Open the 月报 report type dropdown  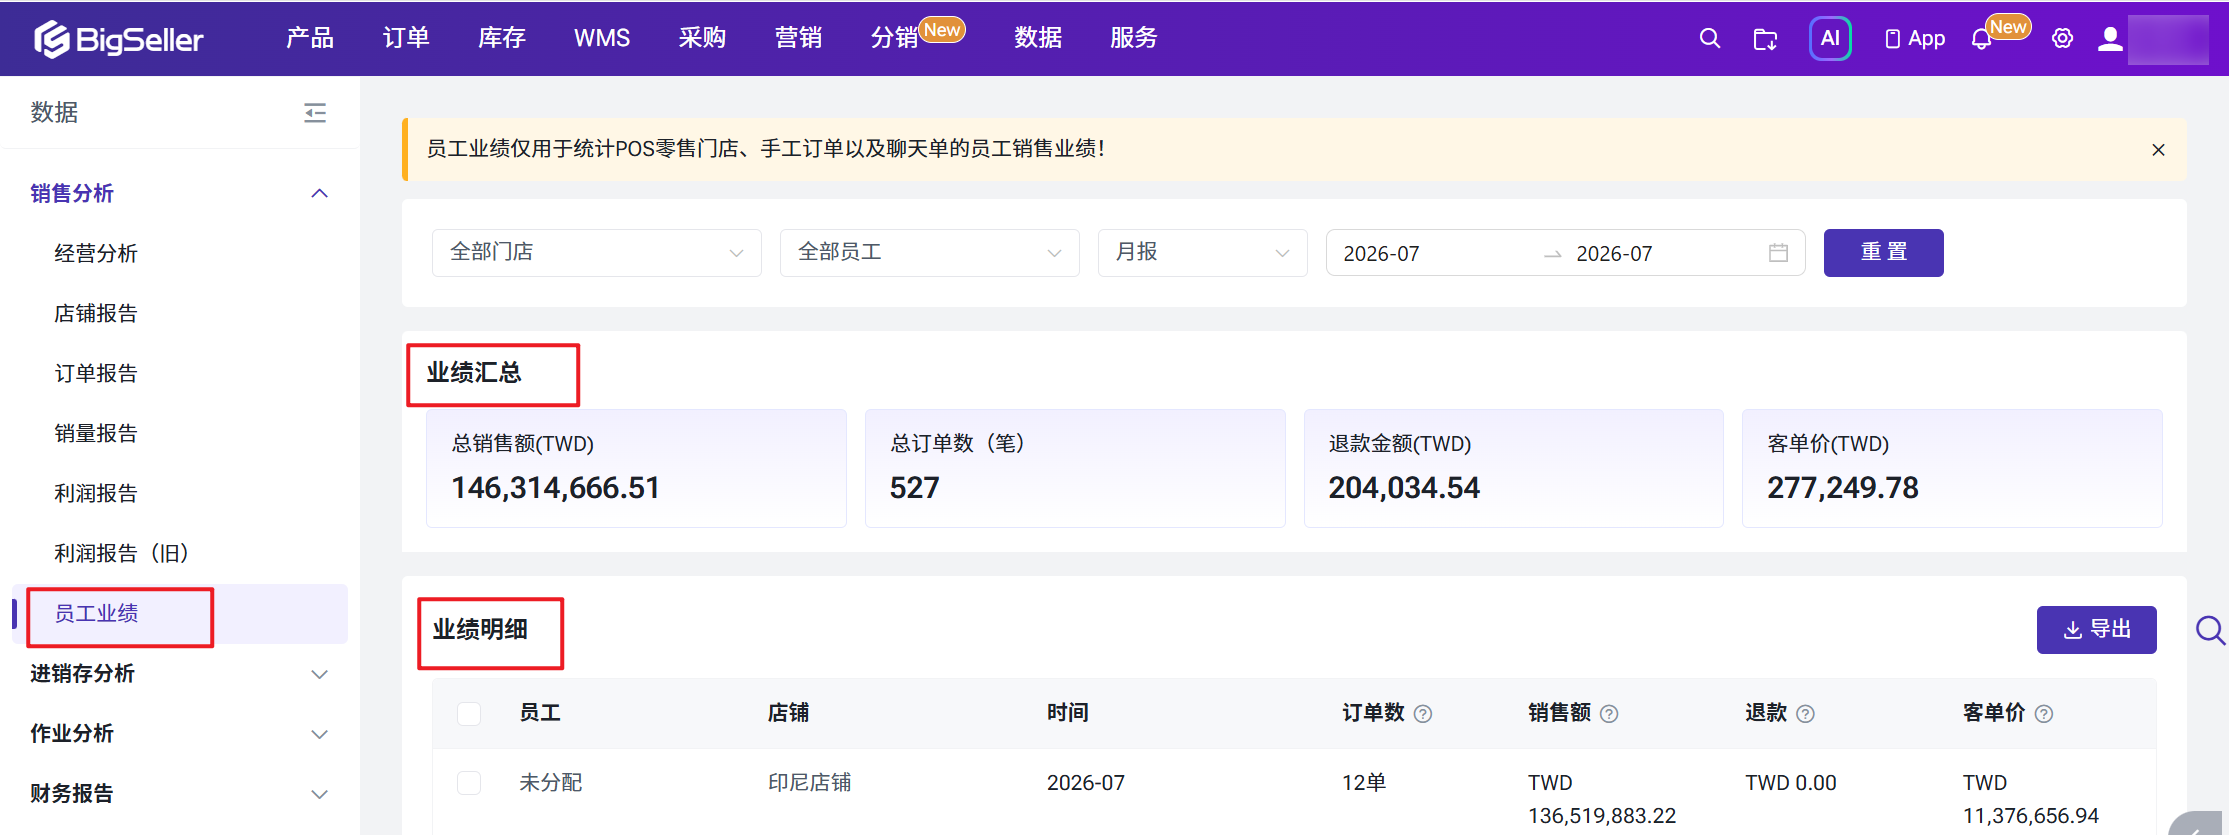click(1203, 253)
